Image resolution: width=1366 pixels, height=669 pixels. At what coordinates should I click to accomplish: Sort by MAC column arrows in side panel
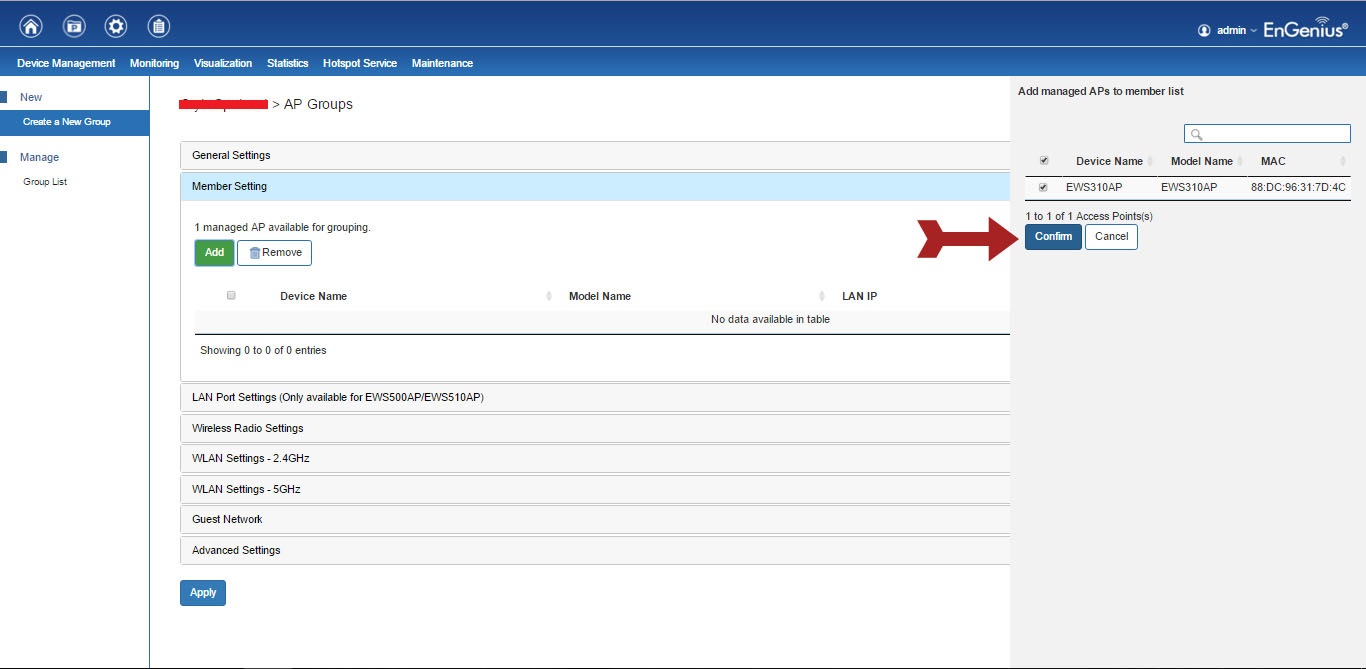1343,161
